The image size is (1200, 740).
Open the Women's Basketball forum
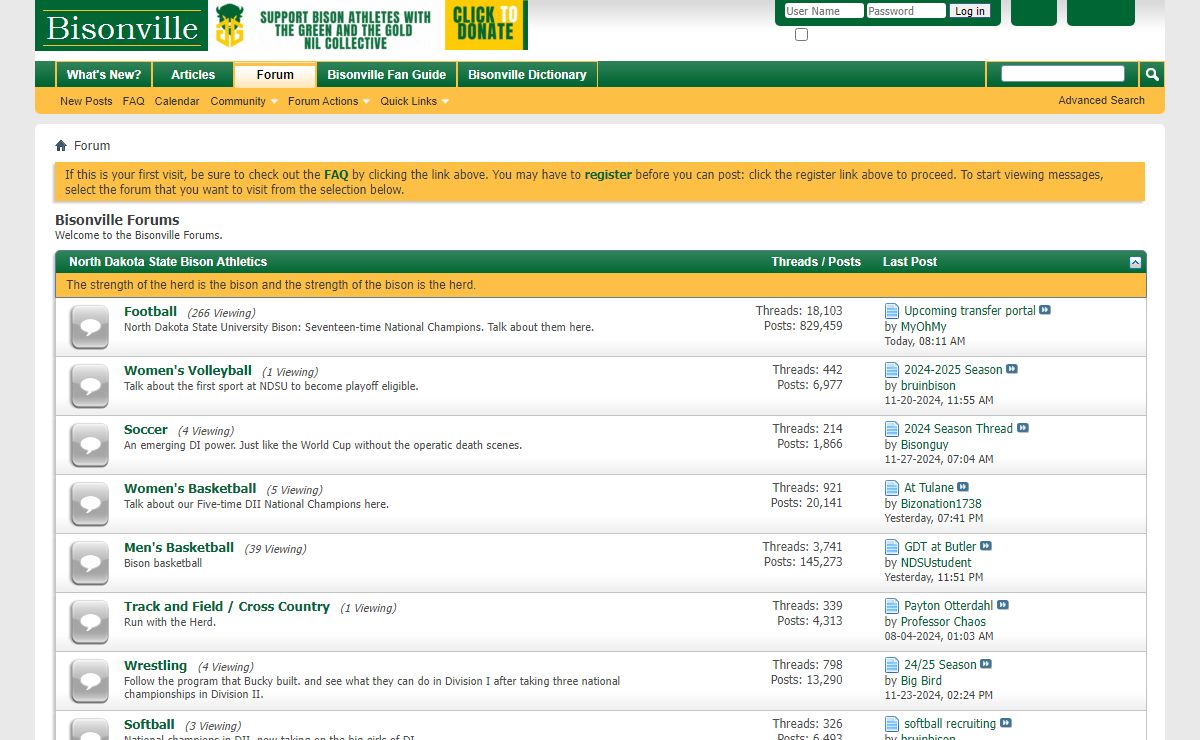click(190, 488)
